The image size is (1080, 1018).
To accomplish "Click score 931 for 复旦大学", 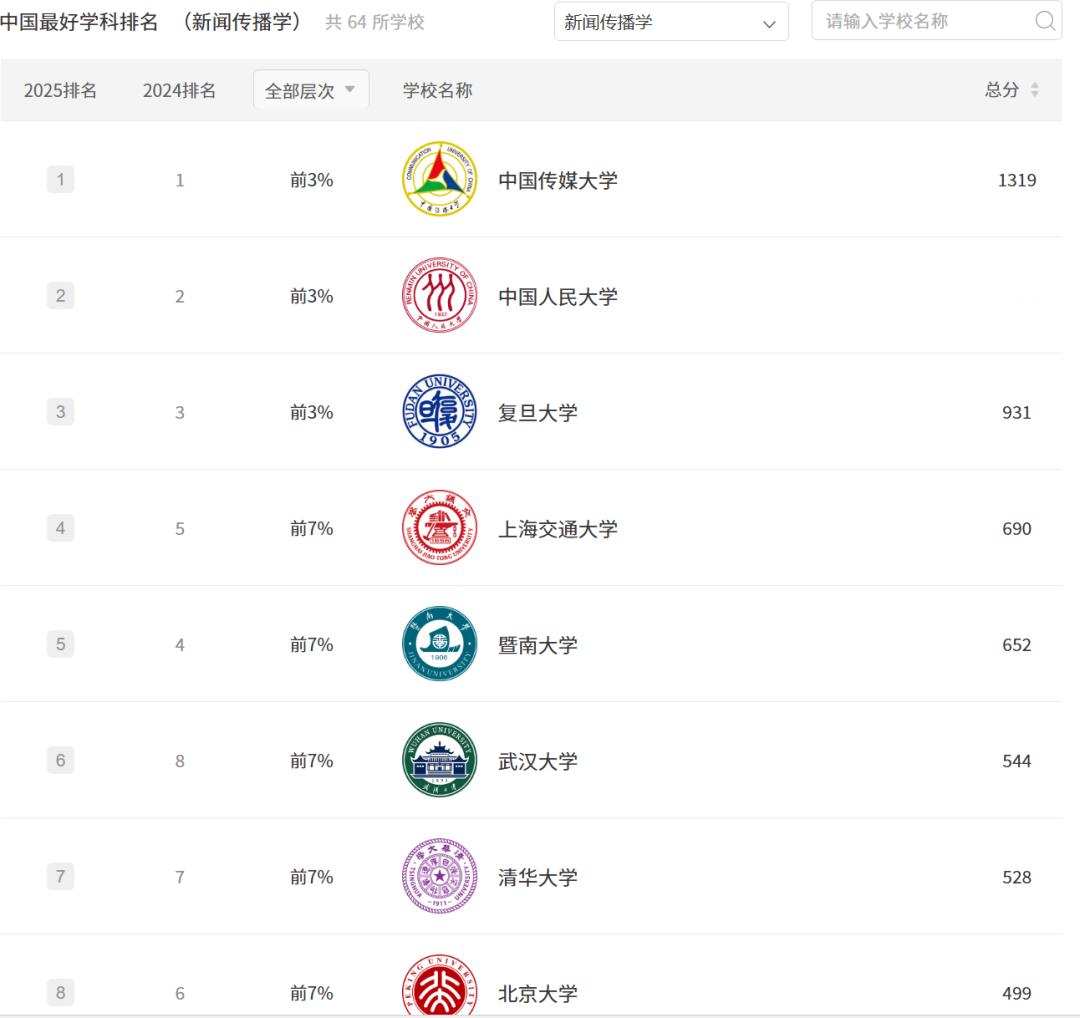I will (x=1017, y=413).
